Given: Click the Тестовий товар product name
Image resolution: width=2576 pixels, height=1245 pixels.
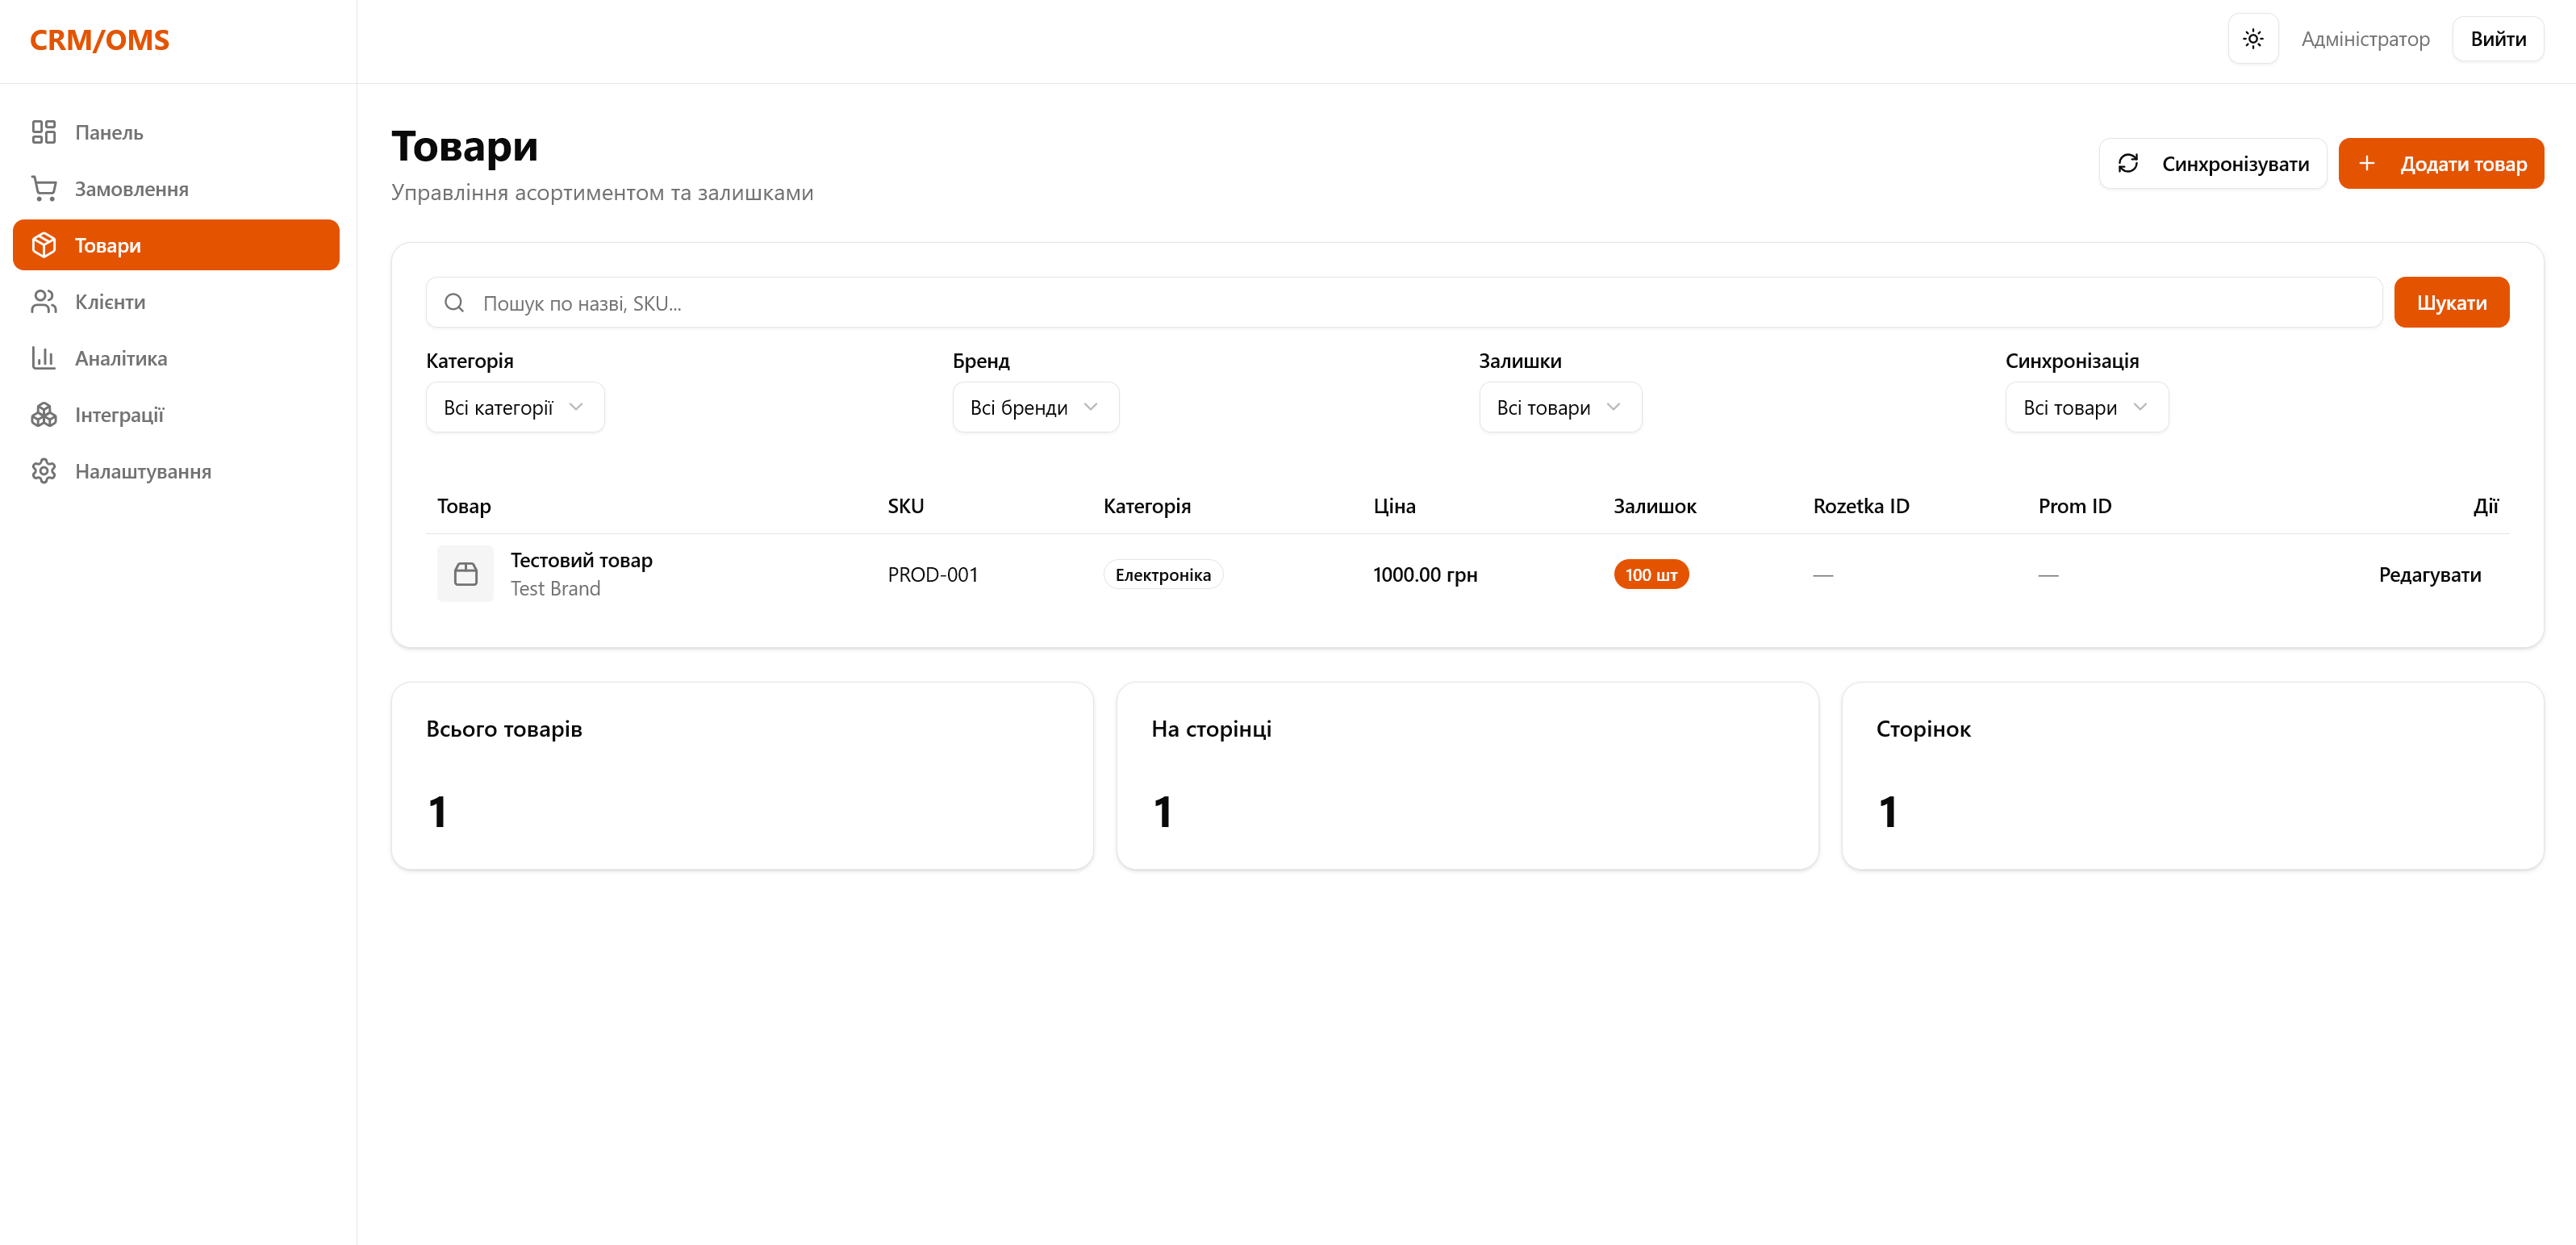Looking at the screenshot, I should pos(581,560).
